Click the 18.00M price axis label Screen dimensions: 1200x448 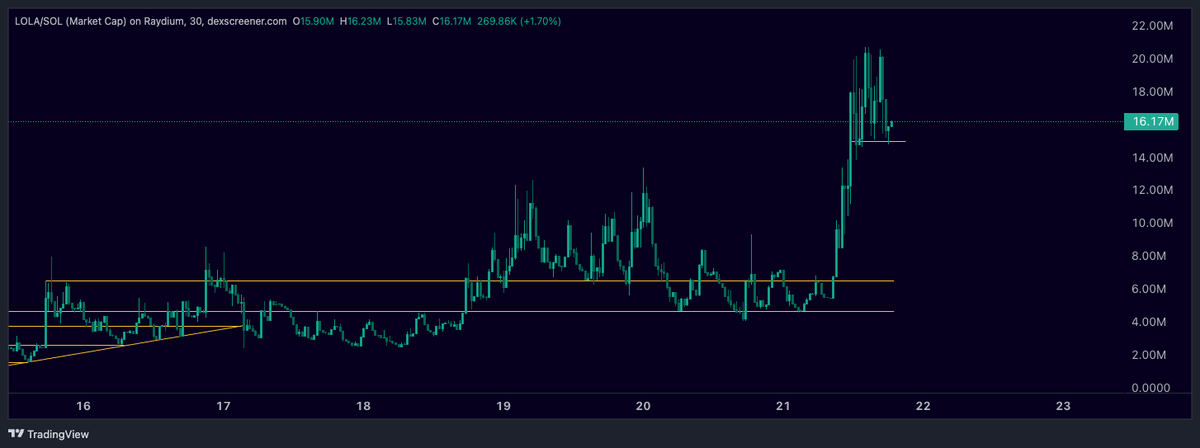(1151, 91)
